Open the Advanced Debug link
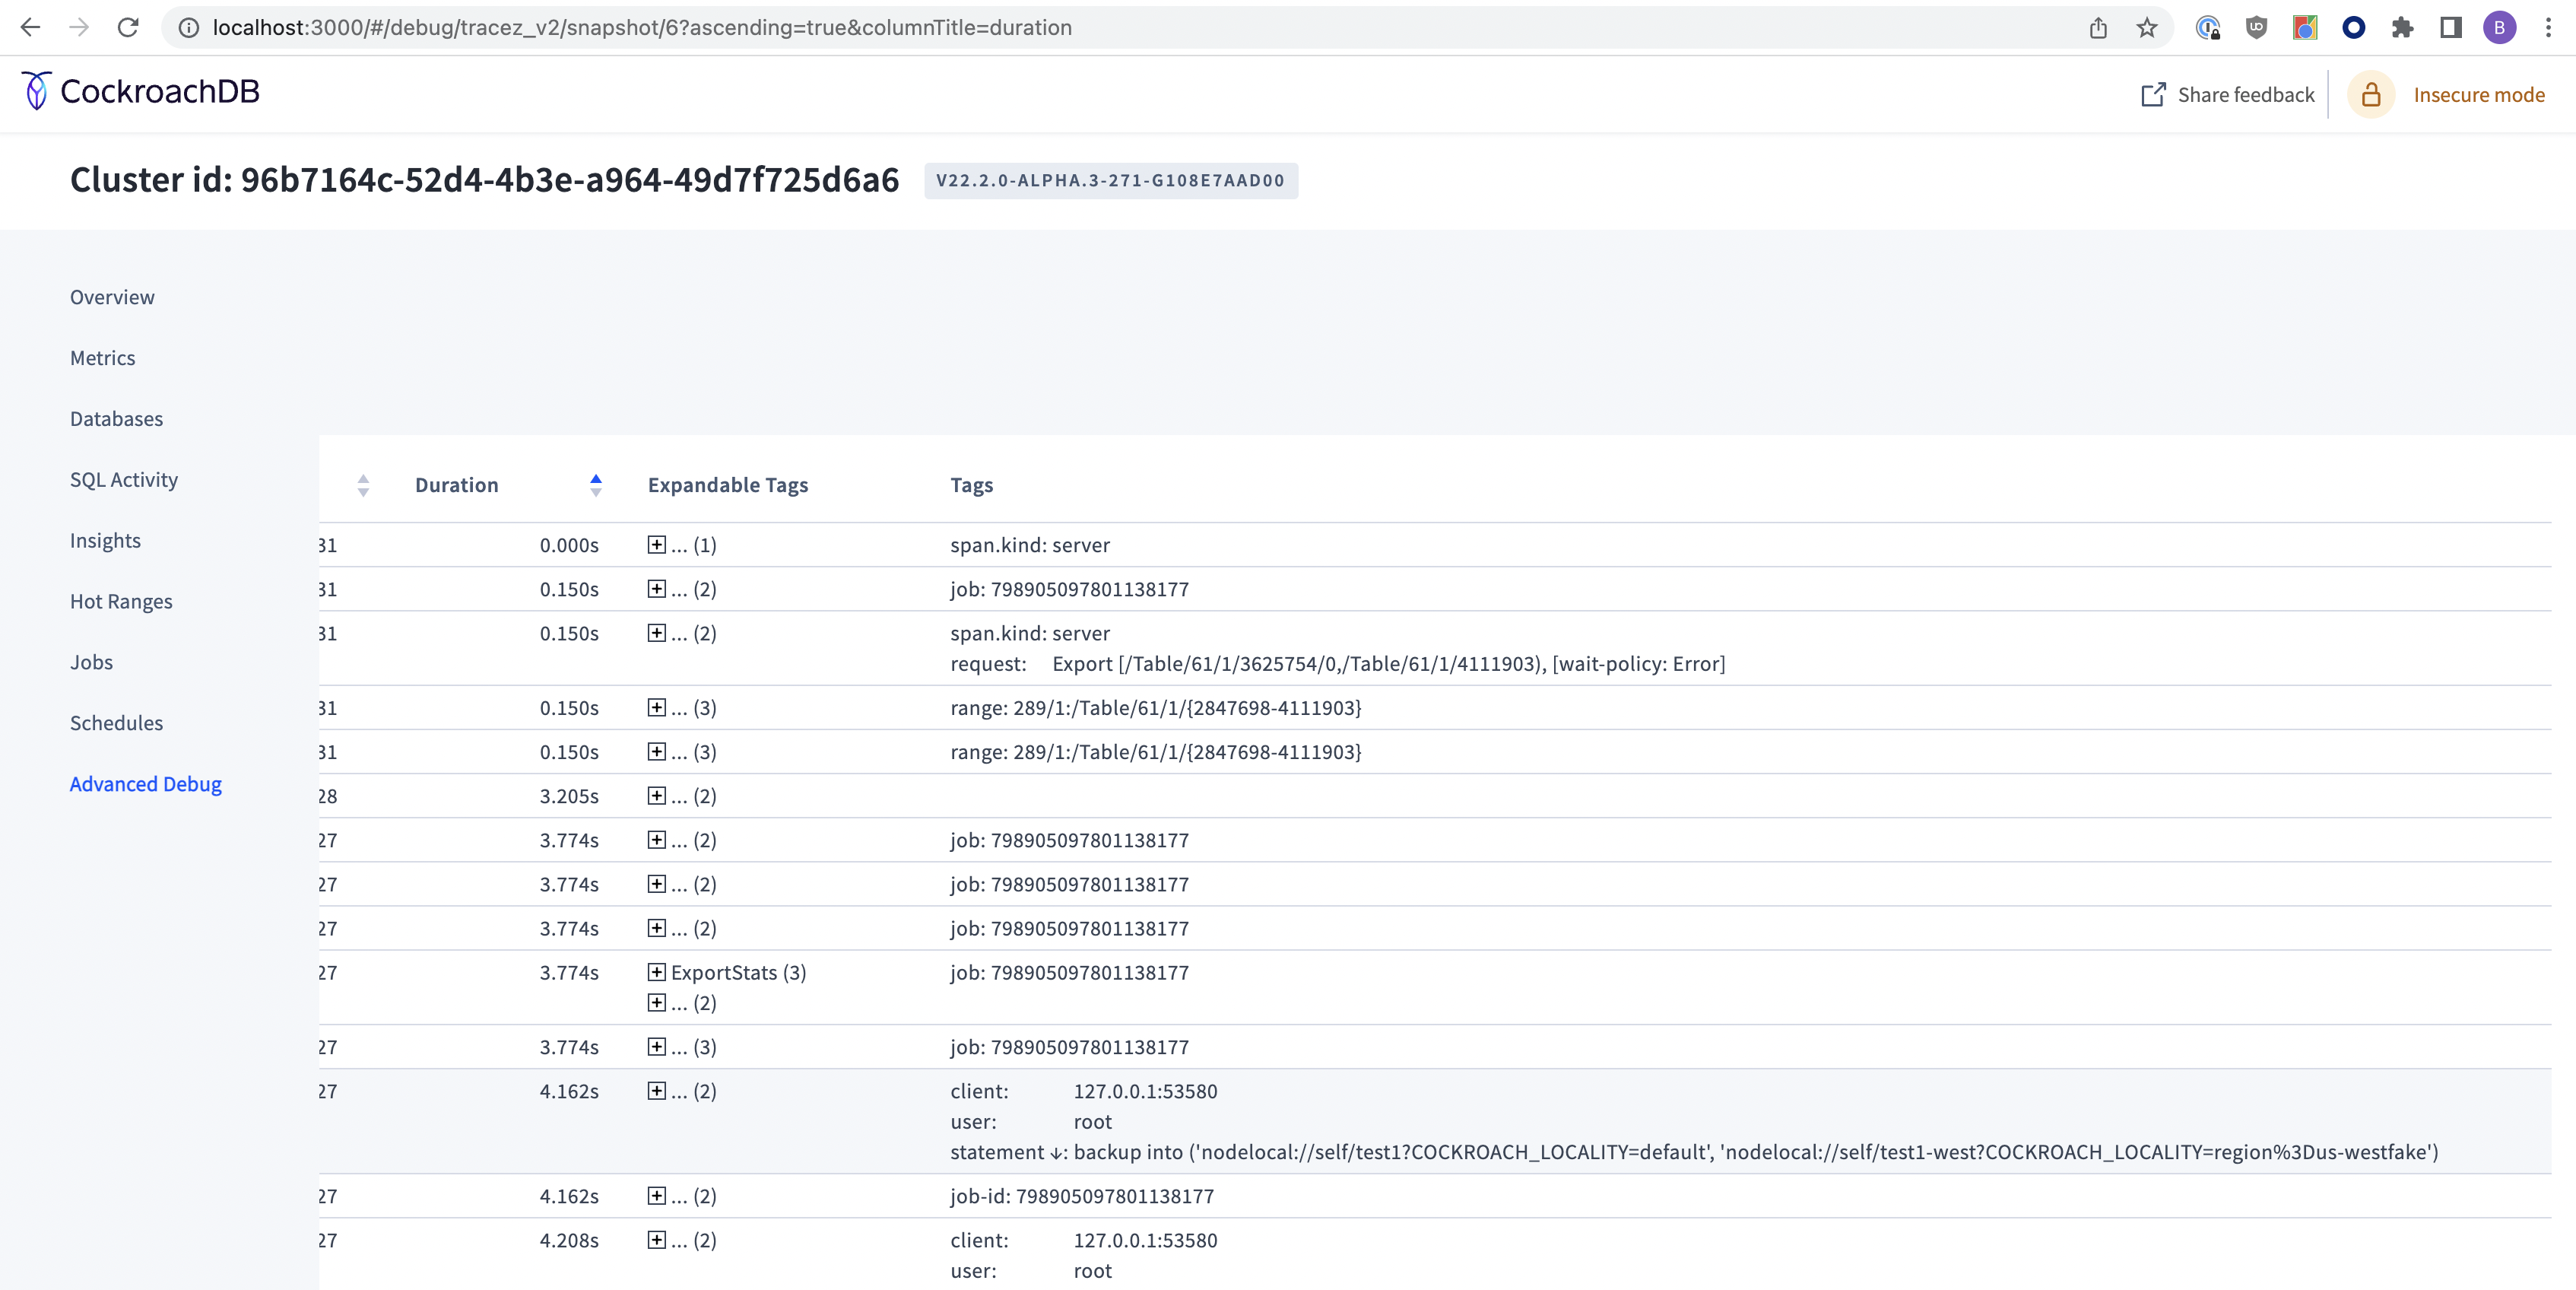Viewport: 2576px width, 1290px height. 146,784
